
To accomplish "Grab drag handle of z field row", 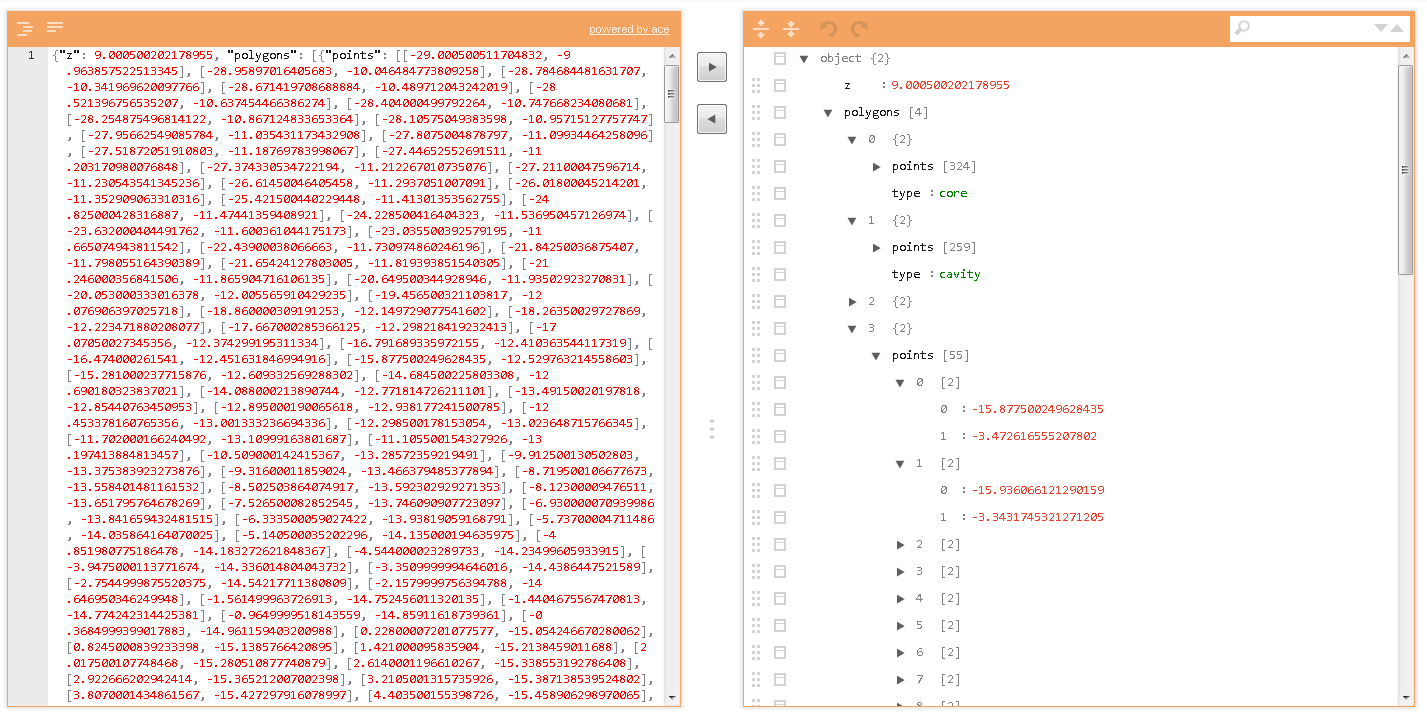I will (757, 85).
